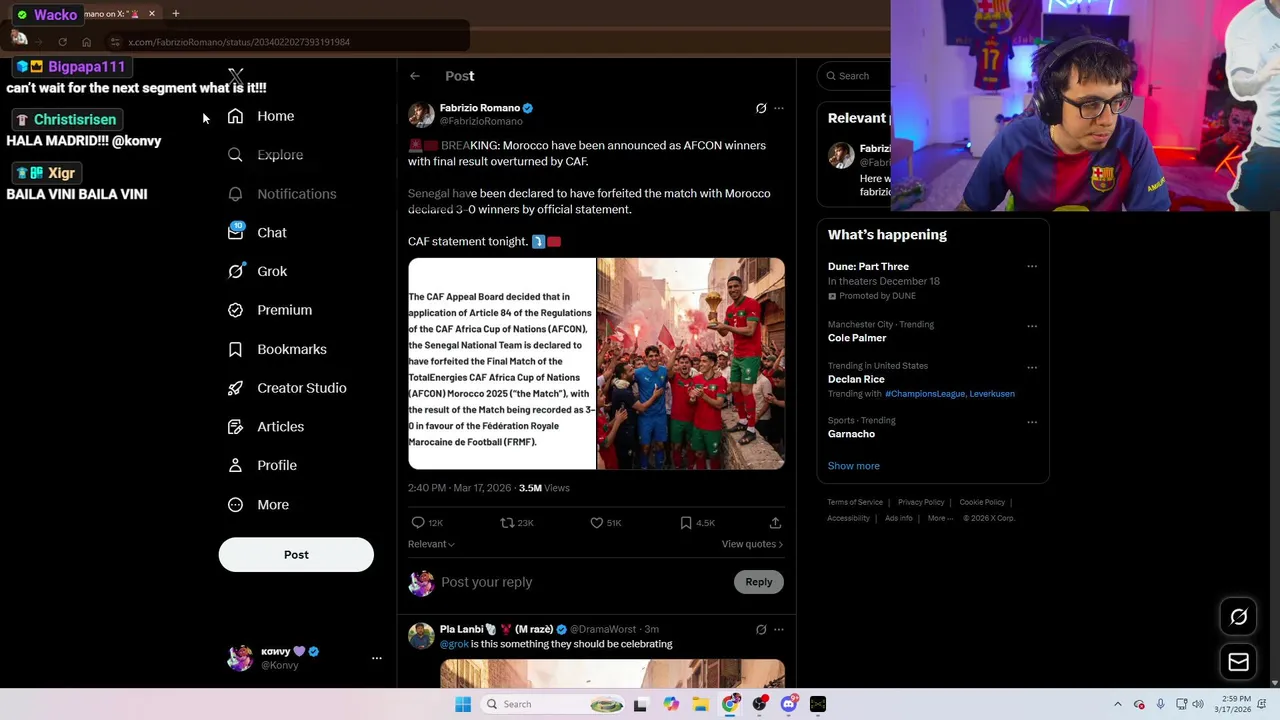Bookmark the post with 4.5K

686,523
